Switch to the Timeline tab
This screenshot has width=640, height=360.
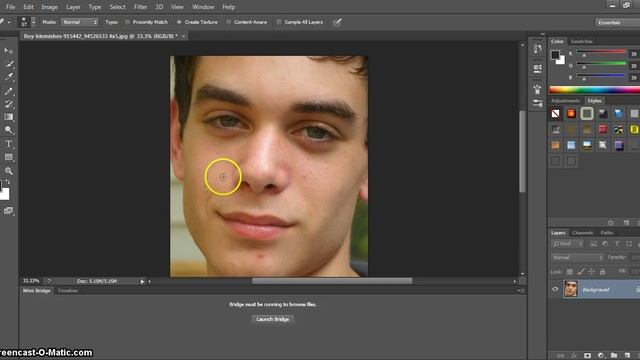(67, 291)
